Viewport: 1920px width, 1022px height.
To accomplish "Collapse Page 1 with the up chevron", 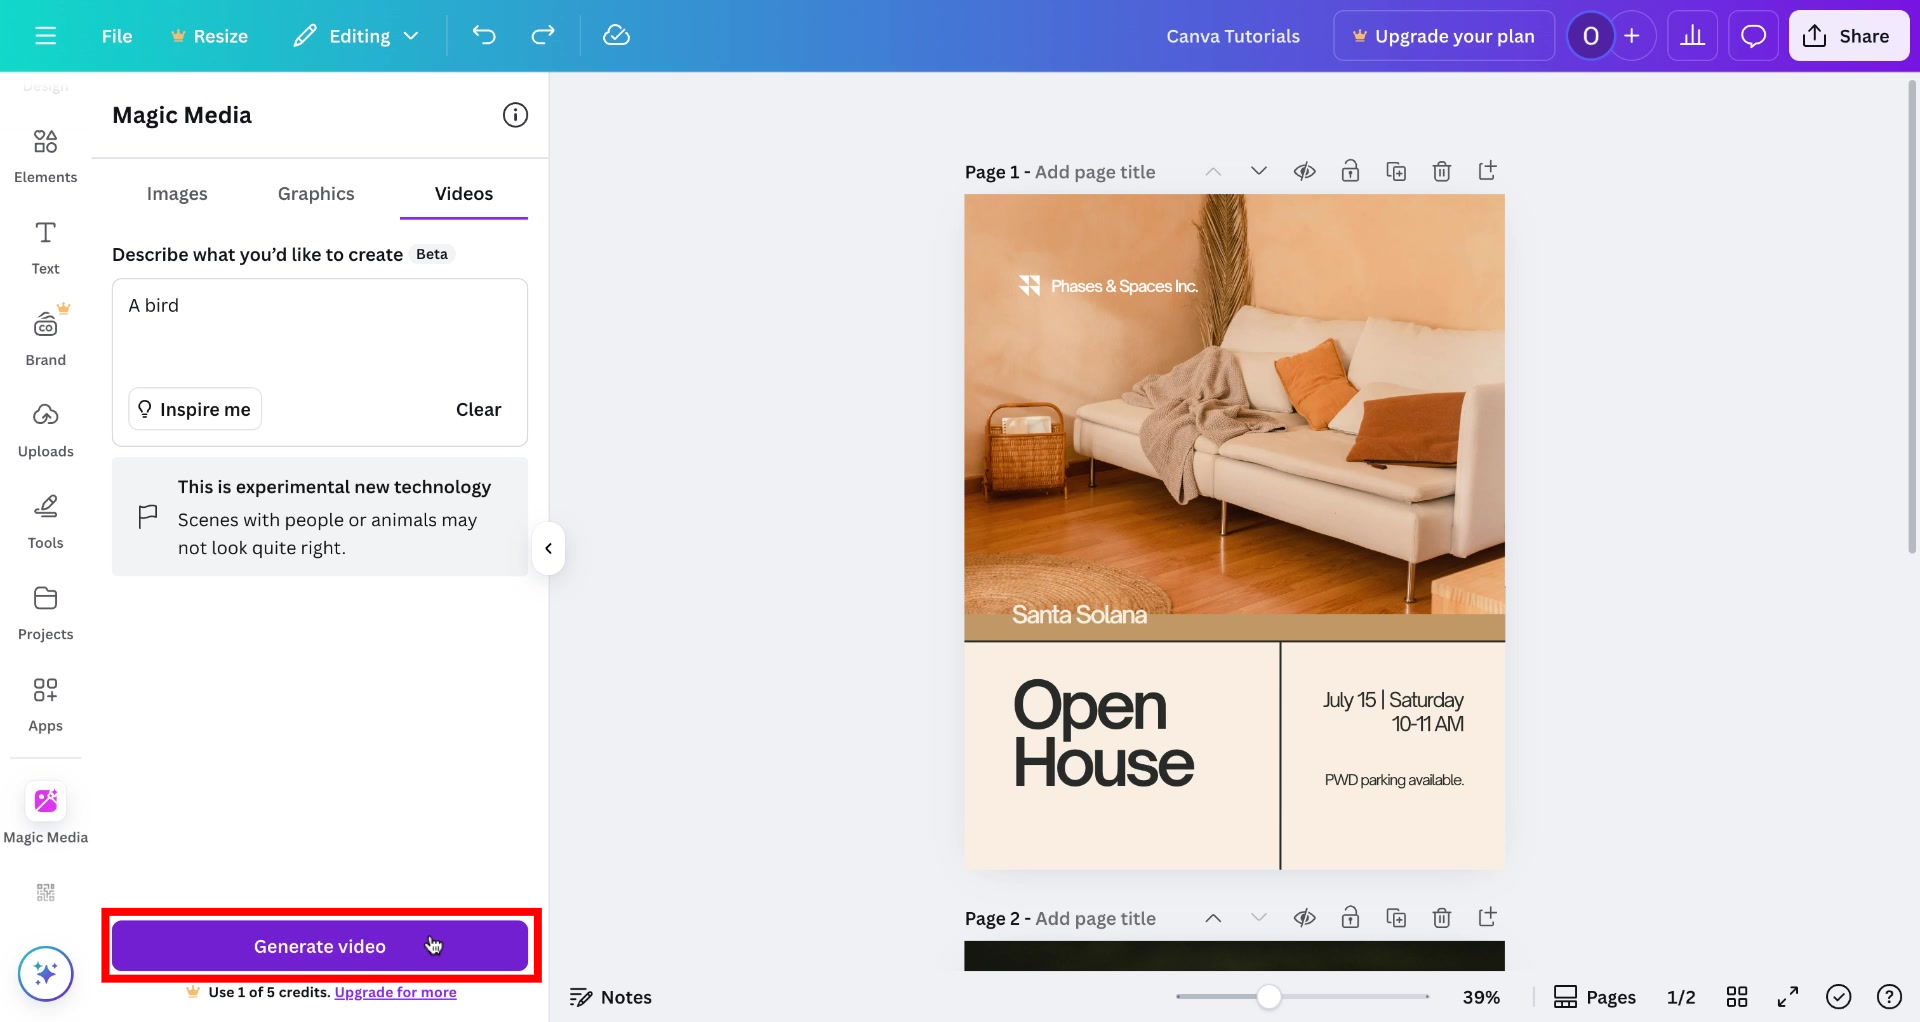I will pyautogui.click(x=1213, y=171).
